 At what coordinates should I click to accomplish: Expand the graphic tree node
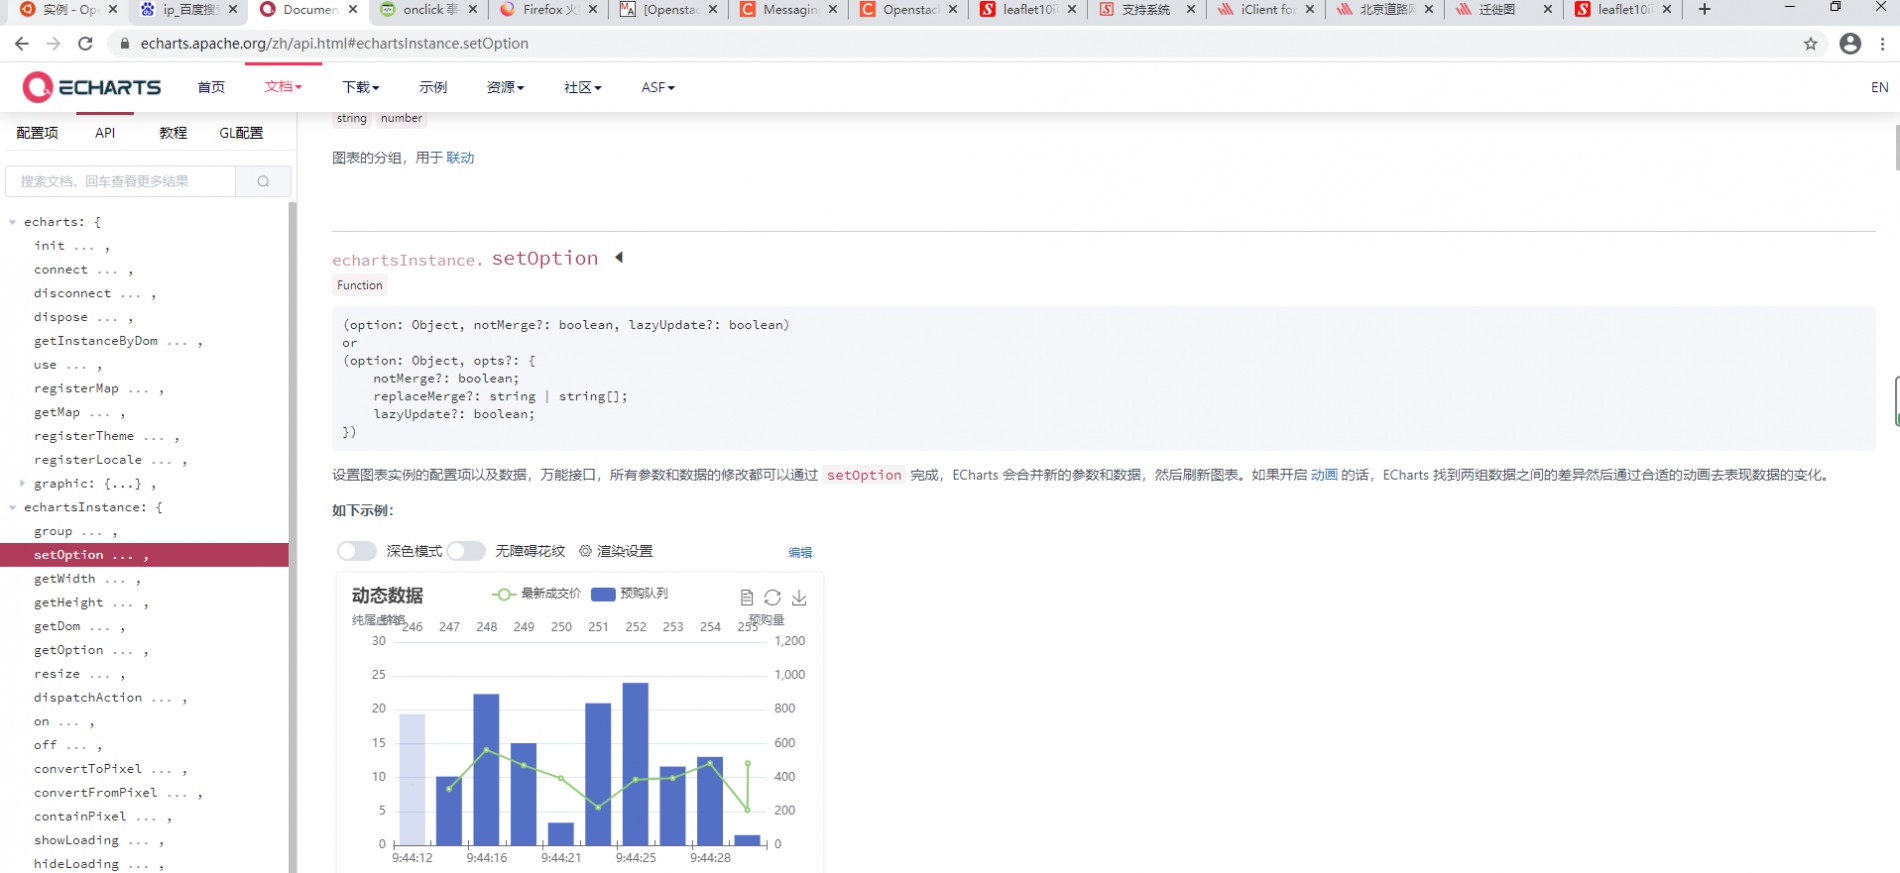pos(22,484)
